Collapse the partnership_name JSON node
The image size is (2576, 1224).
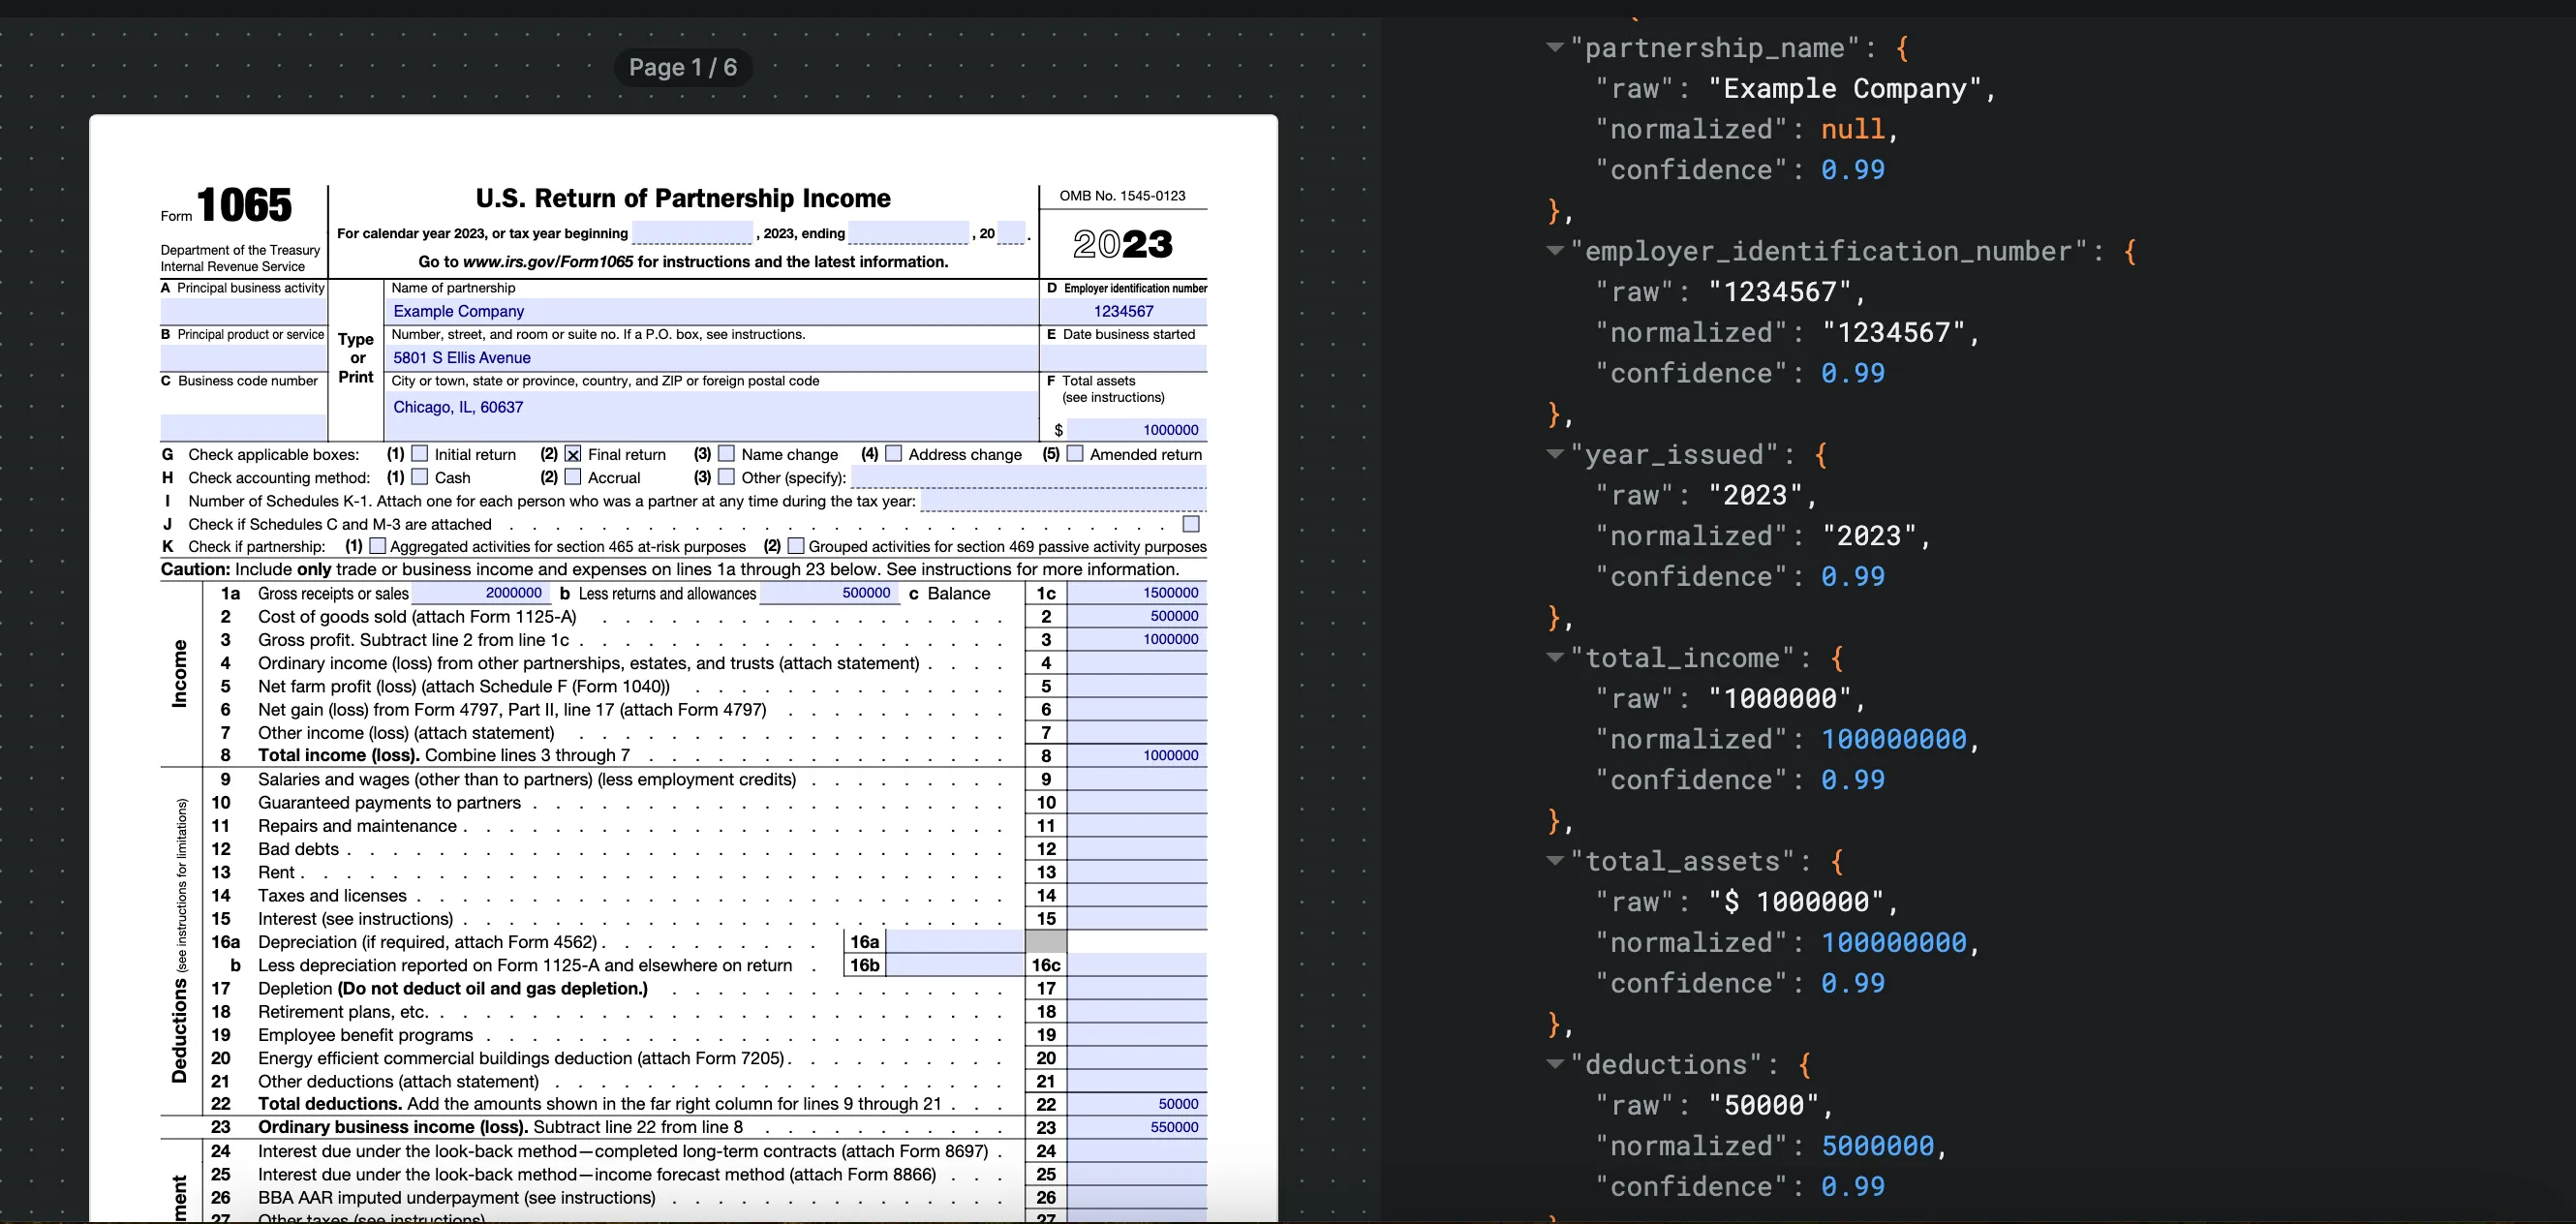click(x=1555, y=47)
